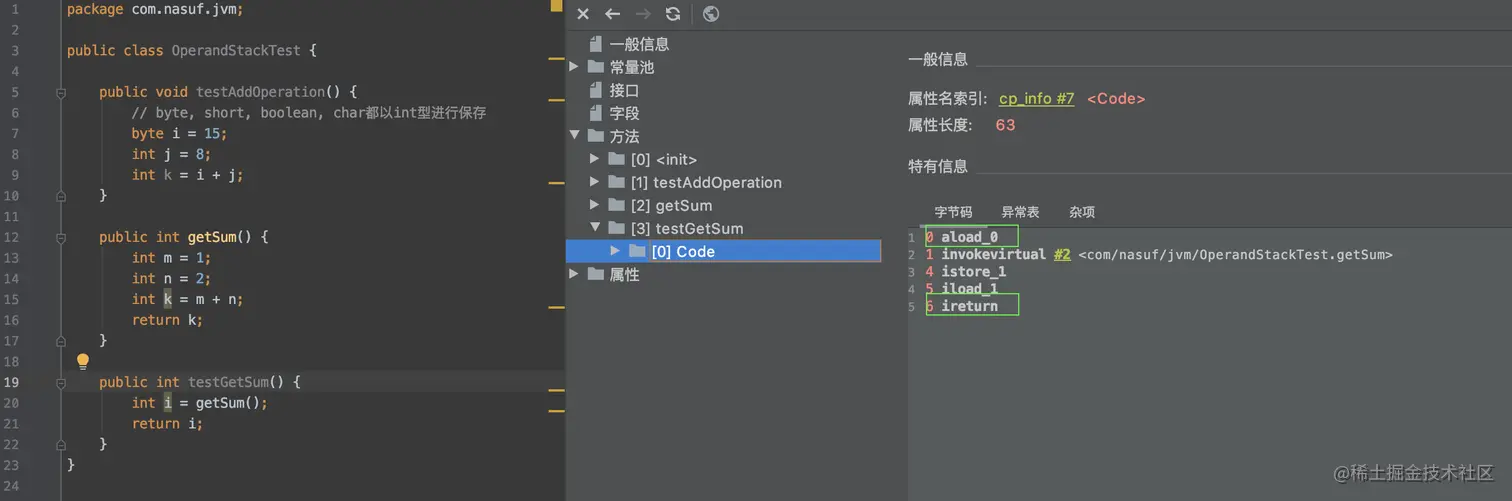The width and height of the screenshot is (1512, 501).
Task: Click the return k statement
Action: tap(167, 320)
